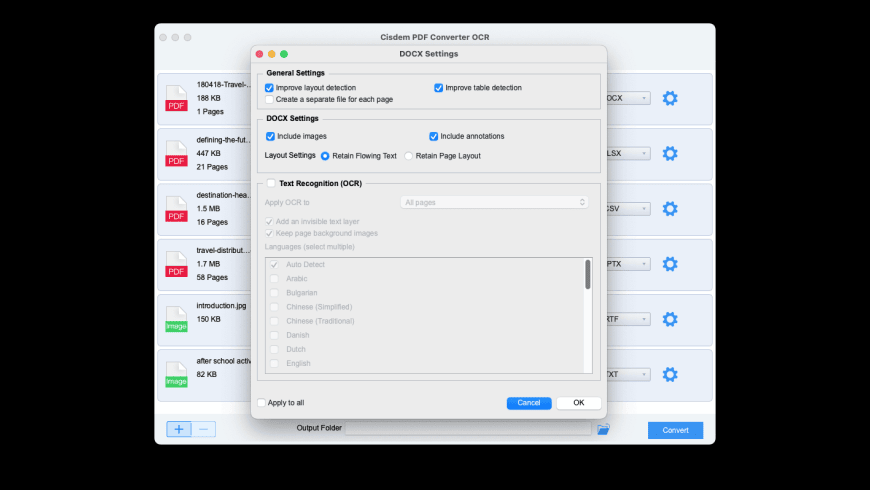
Task: Click PDF icon of destination-hea file
Action: click(x=176, y=209)
